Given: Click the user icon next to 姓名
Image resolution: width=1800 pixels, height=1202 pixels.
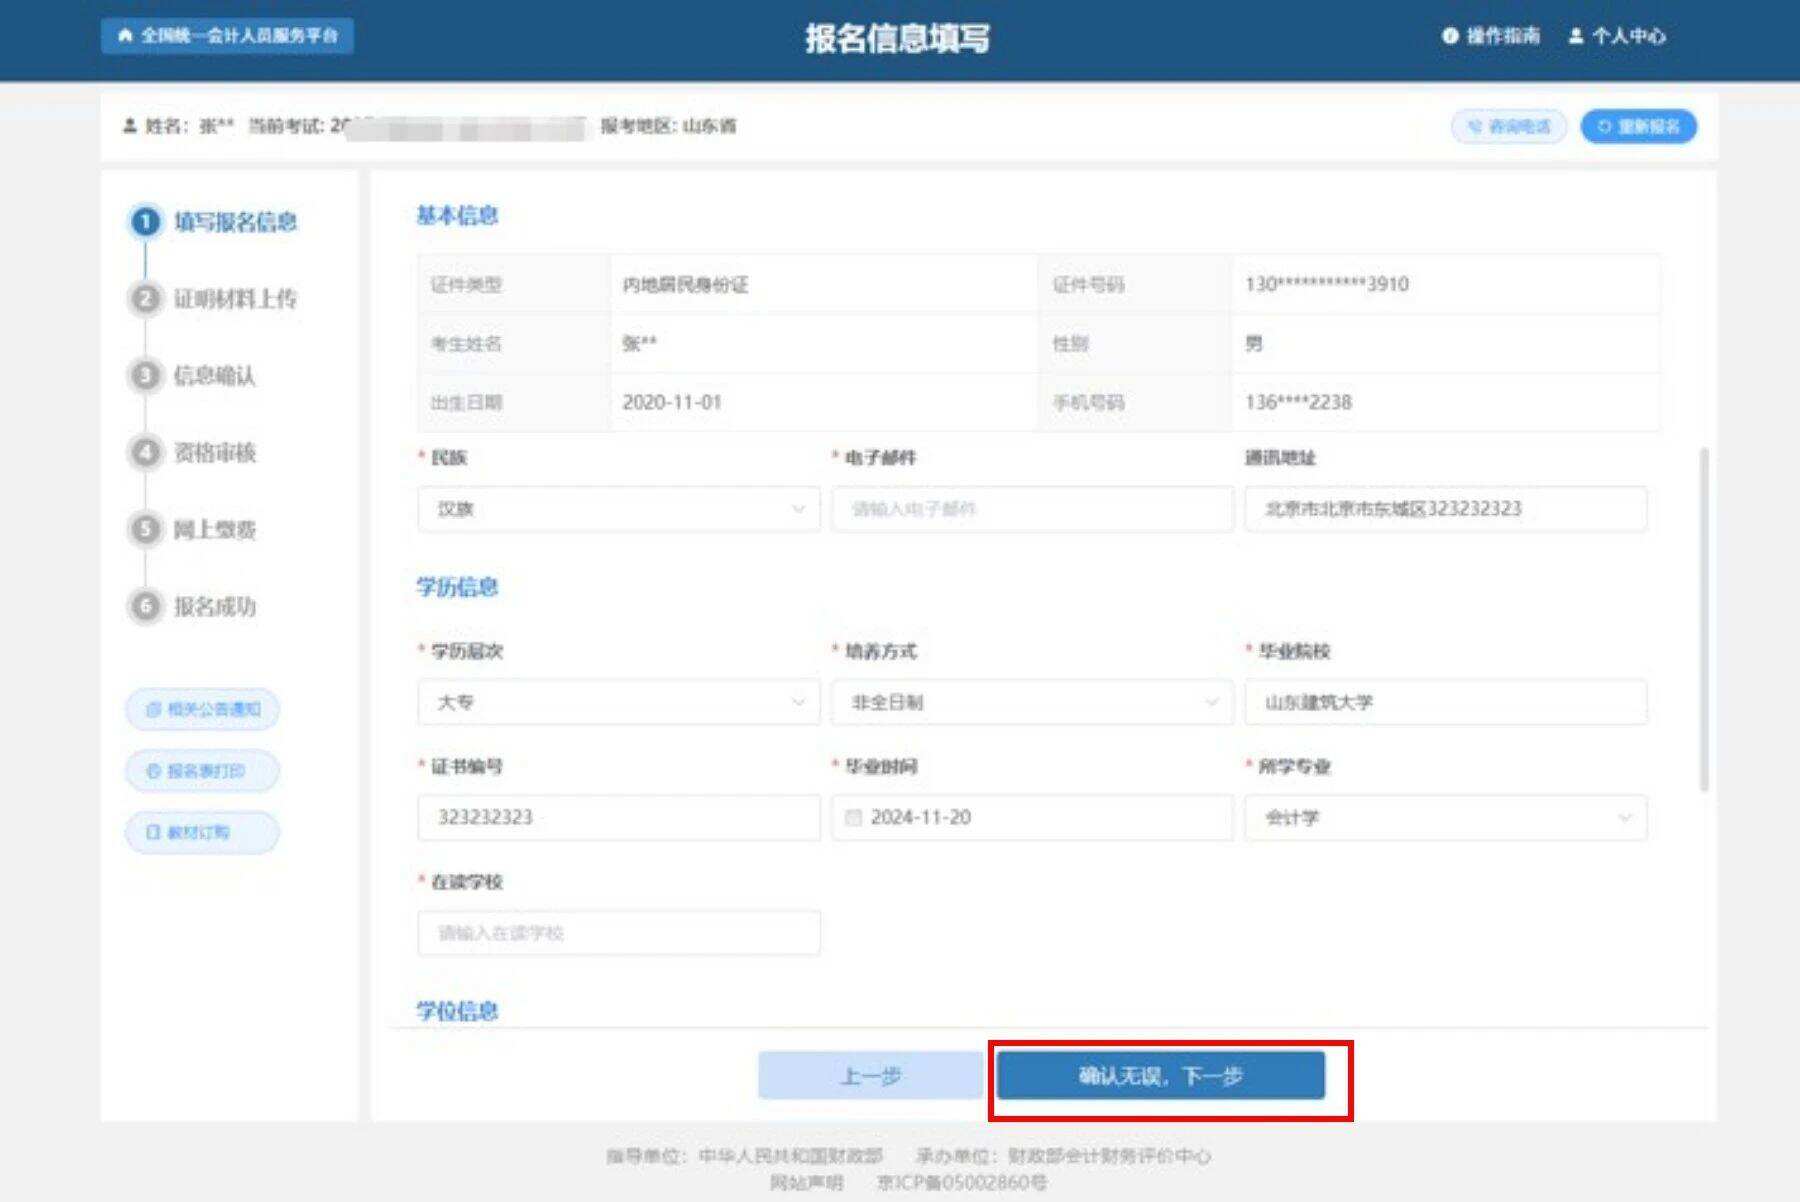Looking at the screenshot, I should coord(128,127).
